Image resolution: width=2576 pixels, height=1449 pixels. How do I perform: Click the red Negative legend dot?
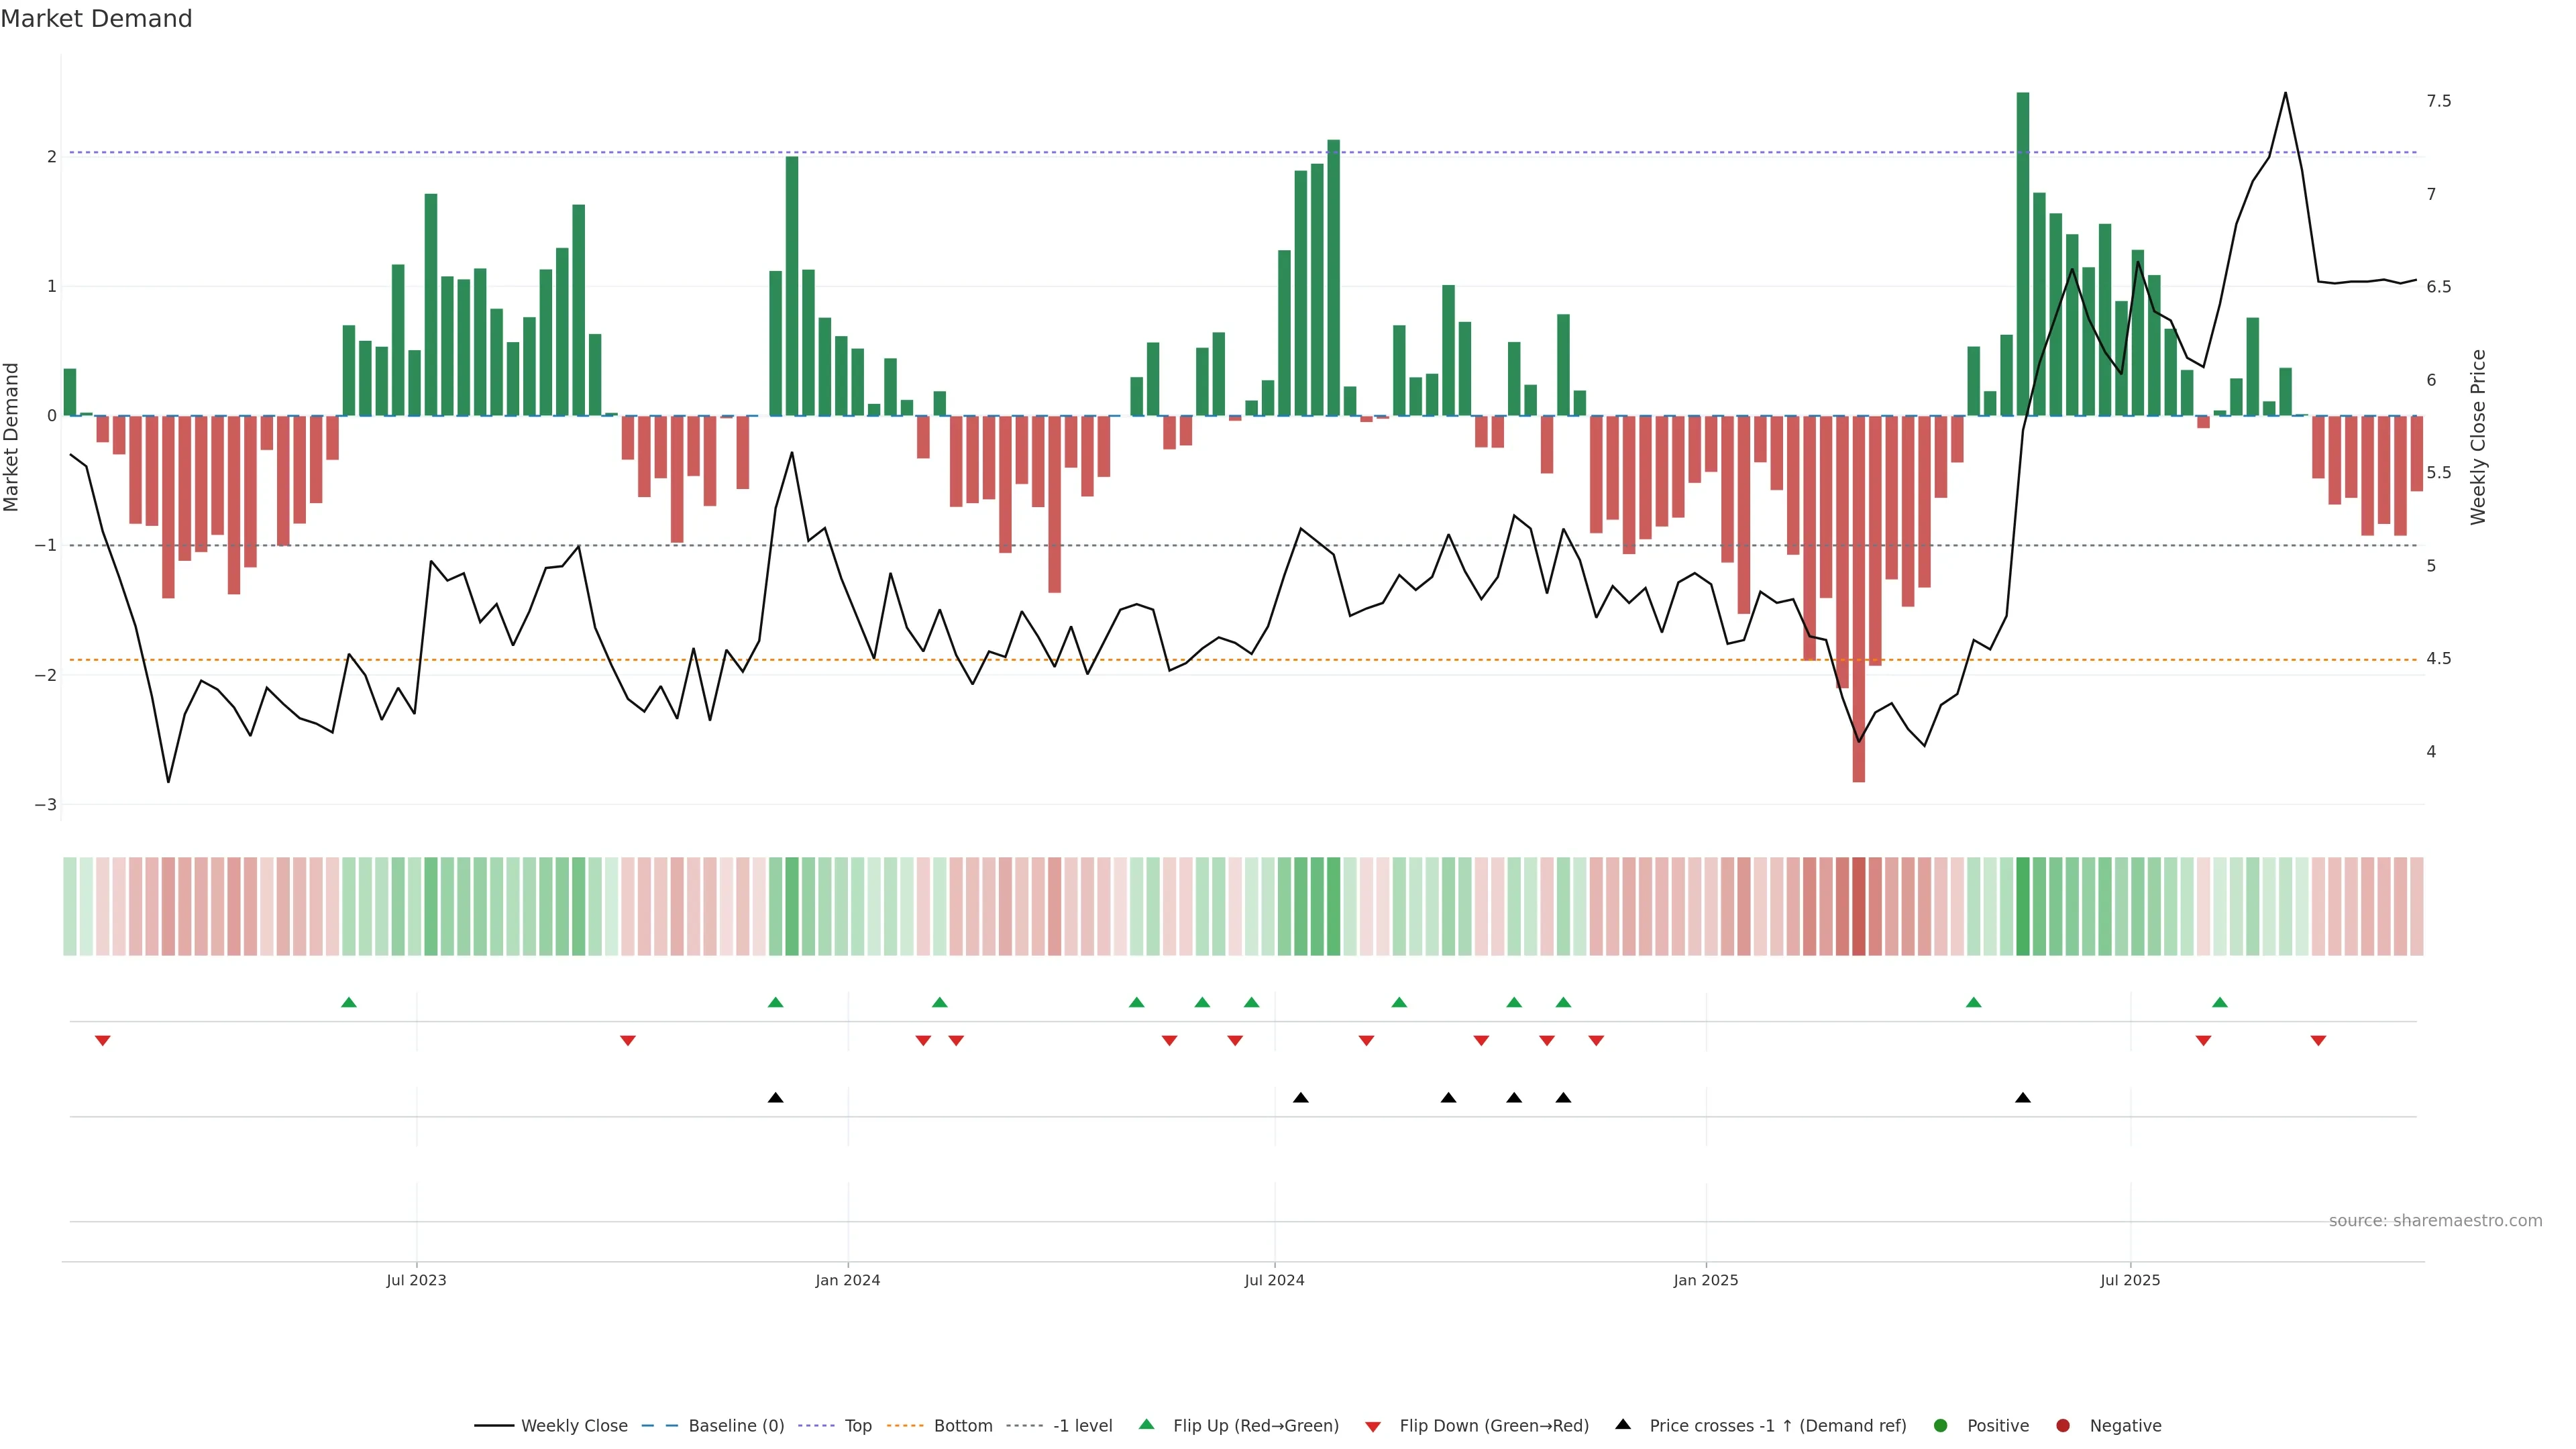point(2063,1425)
